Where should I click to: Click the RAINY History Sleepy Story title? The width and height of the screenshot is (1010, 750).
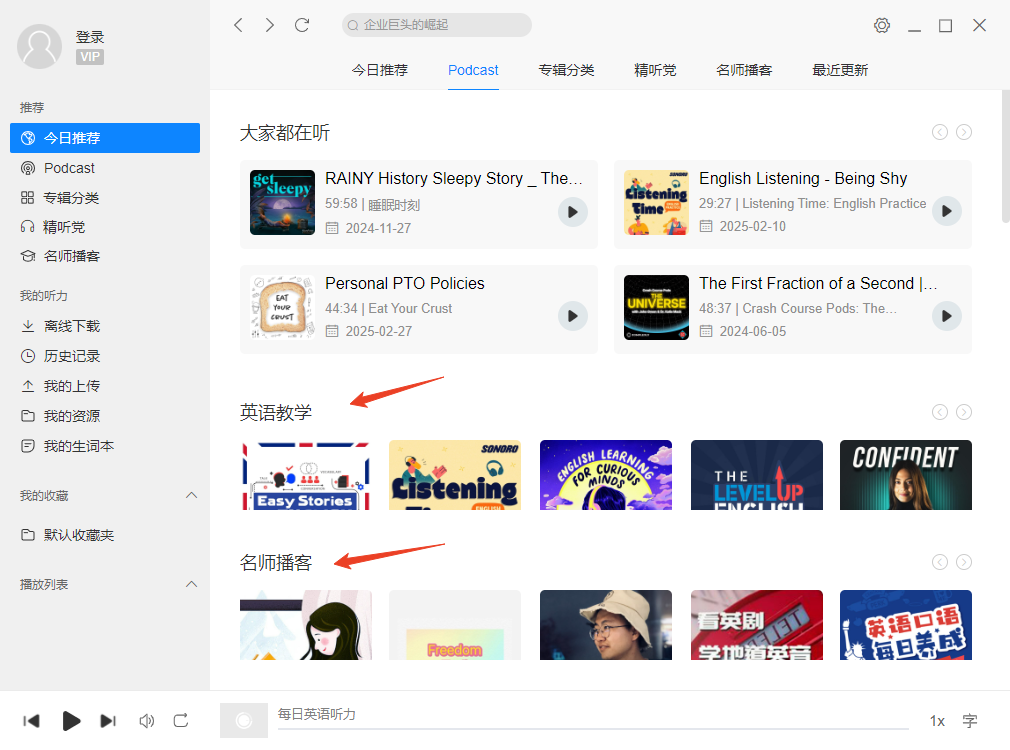click(453, 178)
